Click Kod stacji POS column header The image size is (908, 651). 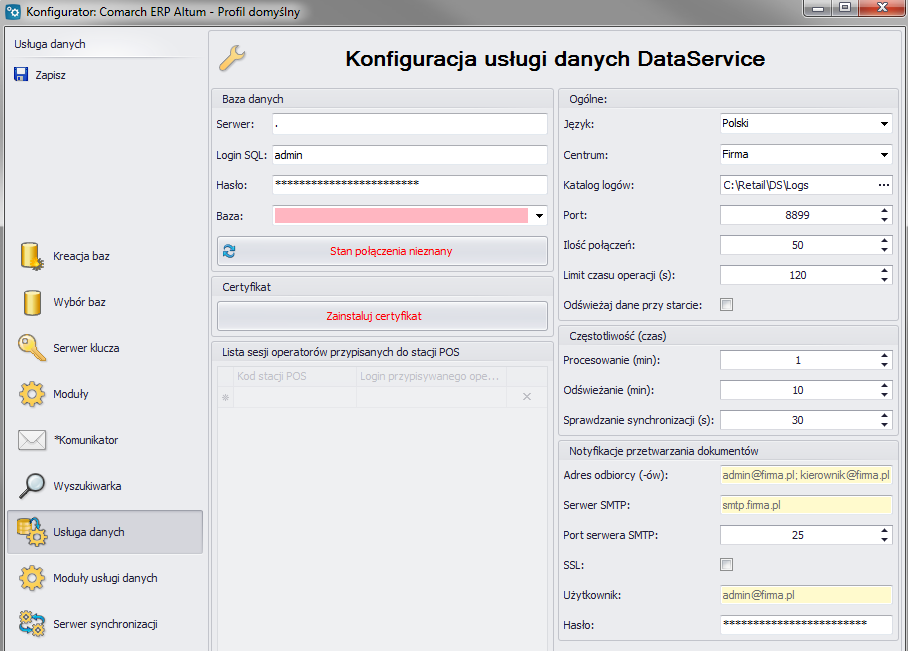point(295,376)
